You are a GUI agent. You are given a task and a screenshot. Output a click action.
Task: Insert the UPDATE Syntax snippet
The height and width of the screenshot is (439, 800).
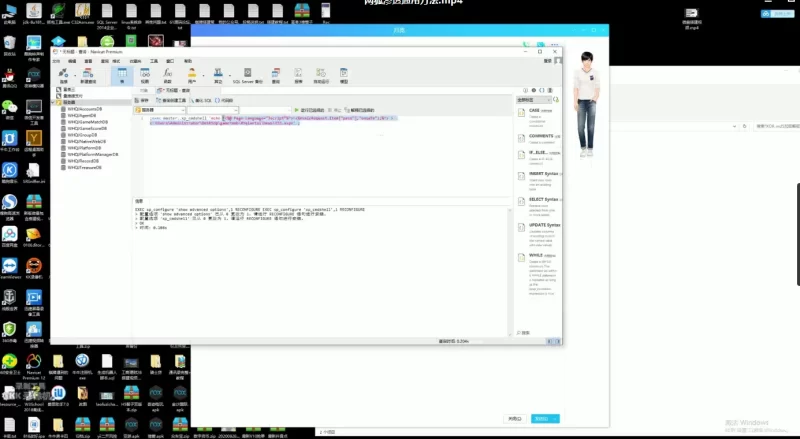coord(539,234)
